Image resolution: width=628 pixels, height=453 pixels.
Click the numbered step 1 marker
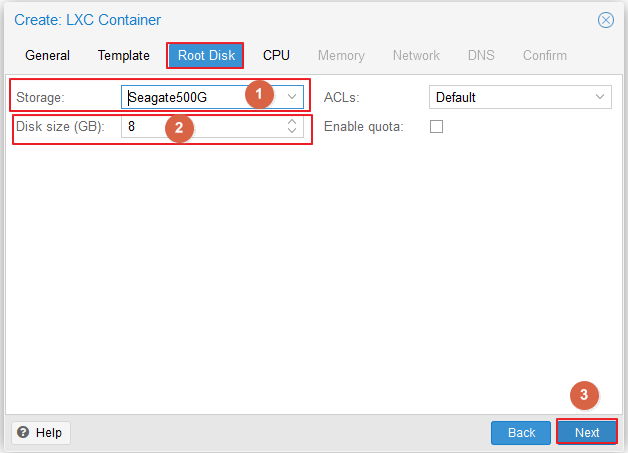tap(259, 94)
